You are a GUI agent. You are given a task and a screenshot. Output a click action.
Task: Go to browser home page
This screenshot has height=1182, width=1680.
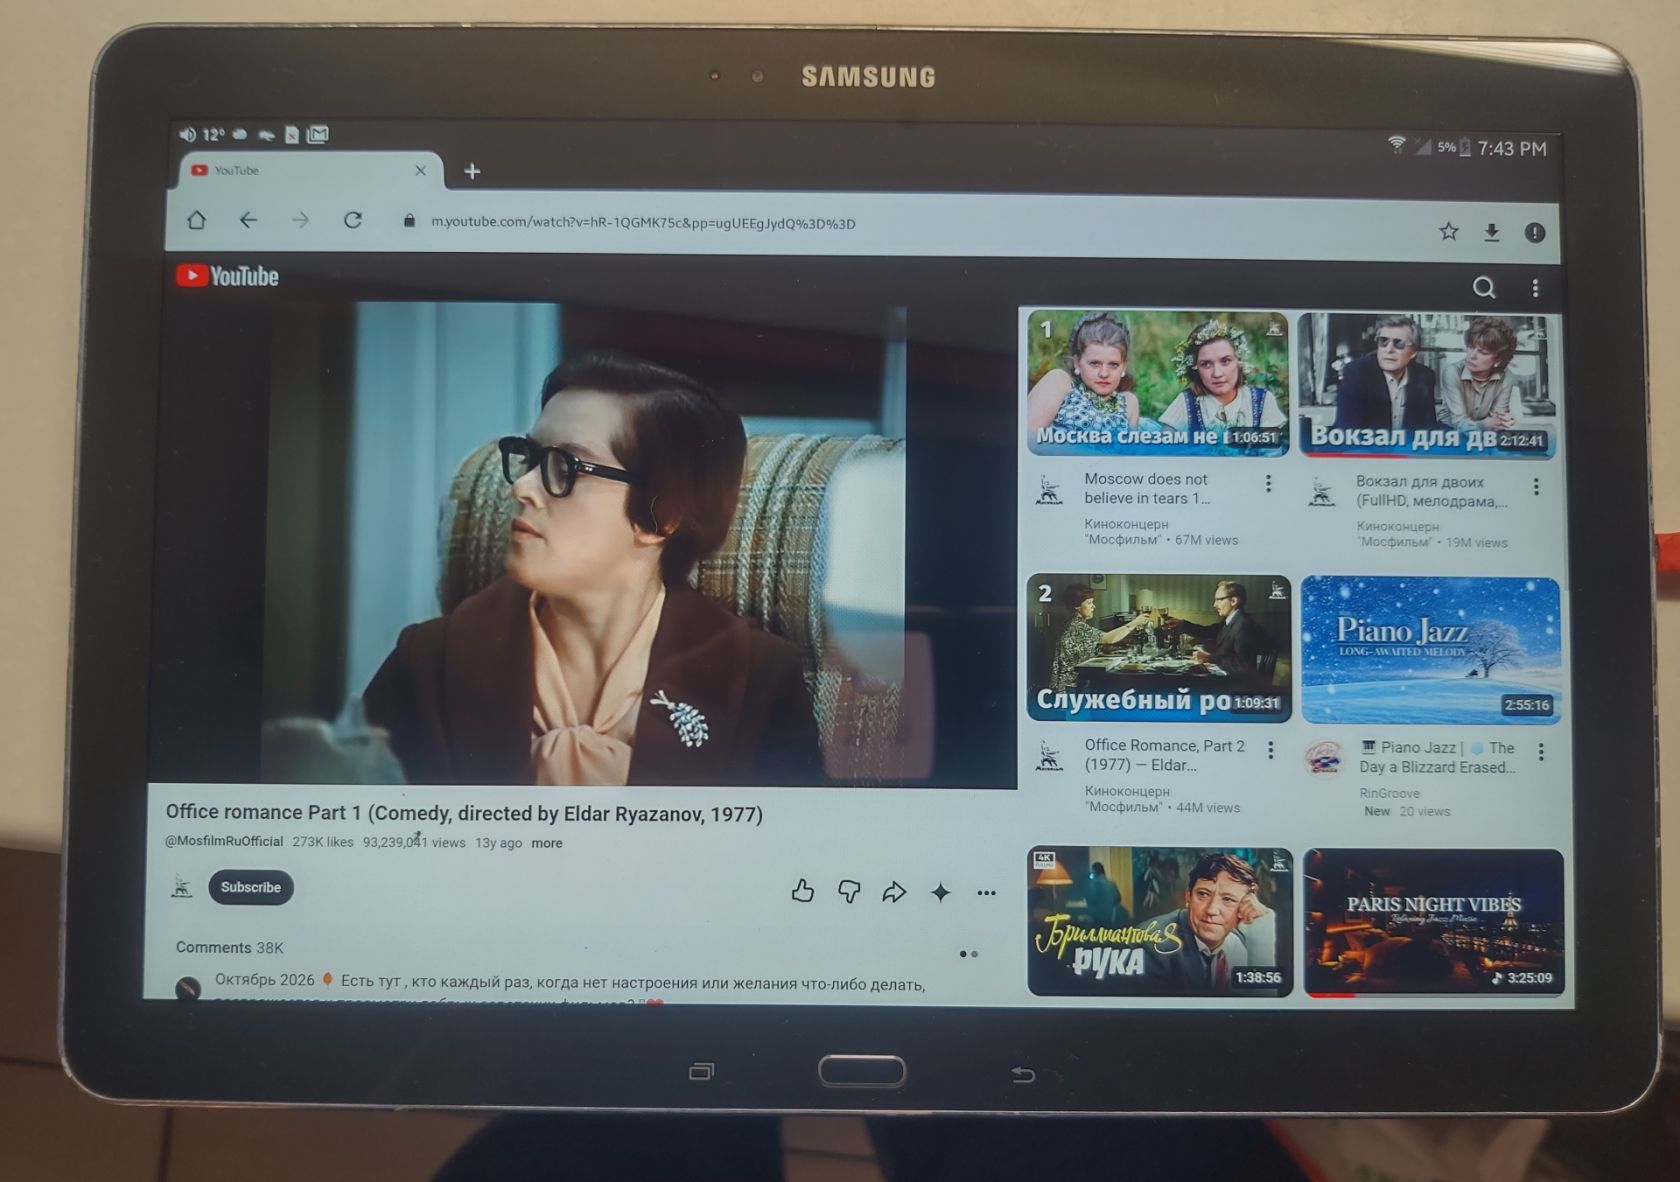[196, 219]
